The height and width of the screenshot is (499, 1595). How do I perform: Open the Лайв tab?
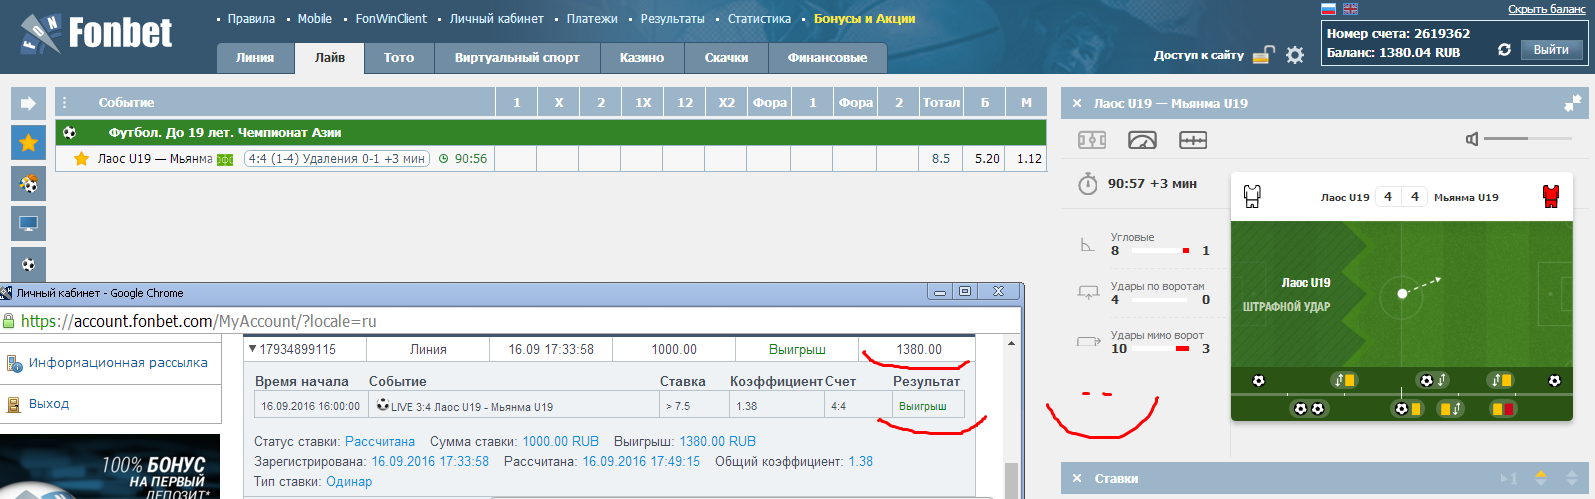coord(330,58)
